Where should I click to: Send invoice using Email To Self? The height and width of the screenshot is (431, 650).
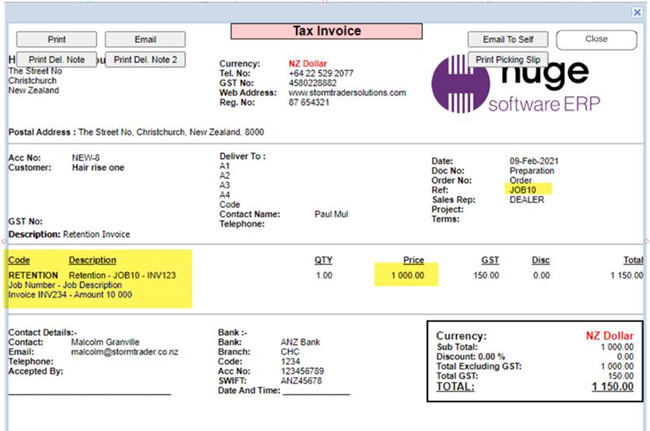pos(507,39)
